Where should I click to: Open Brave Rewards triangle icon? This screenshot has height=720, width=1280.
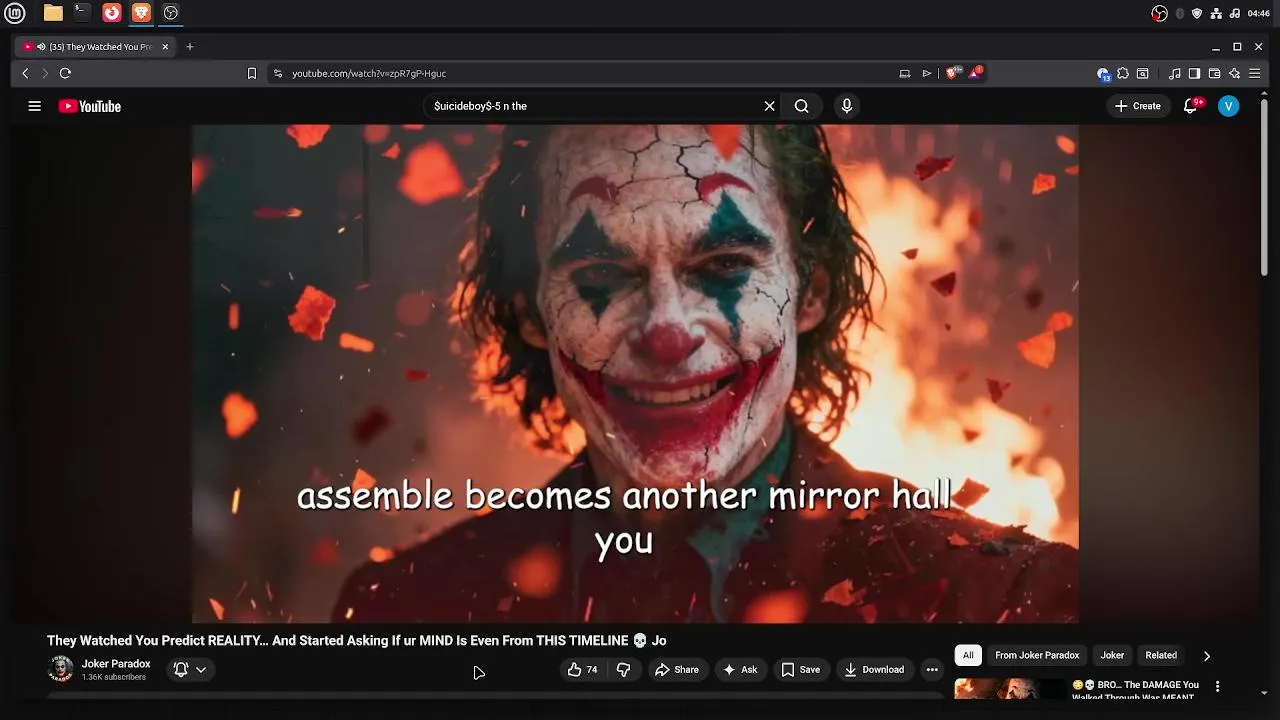(x=976, y=73)
